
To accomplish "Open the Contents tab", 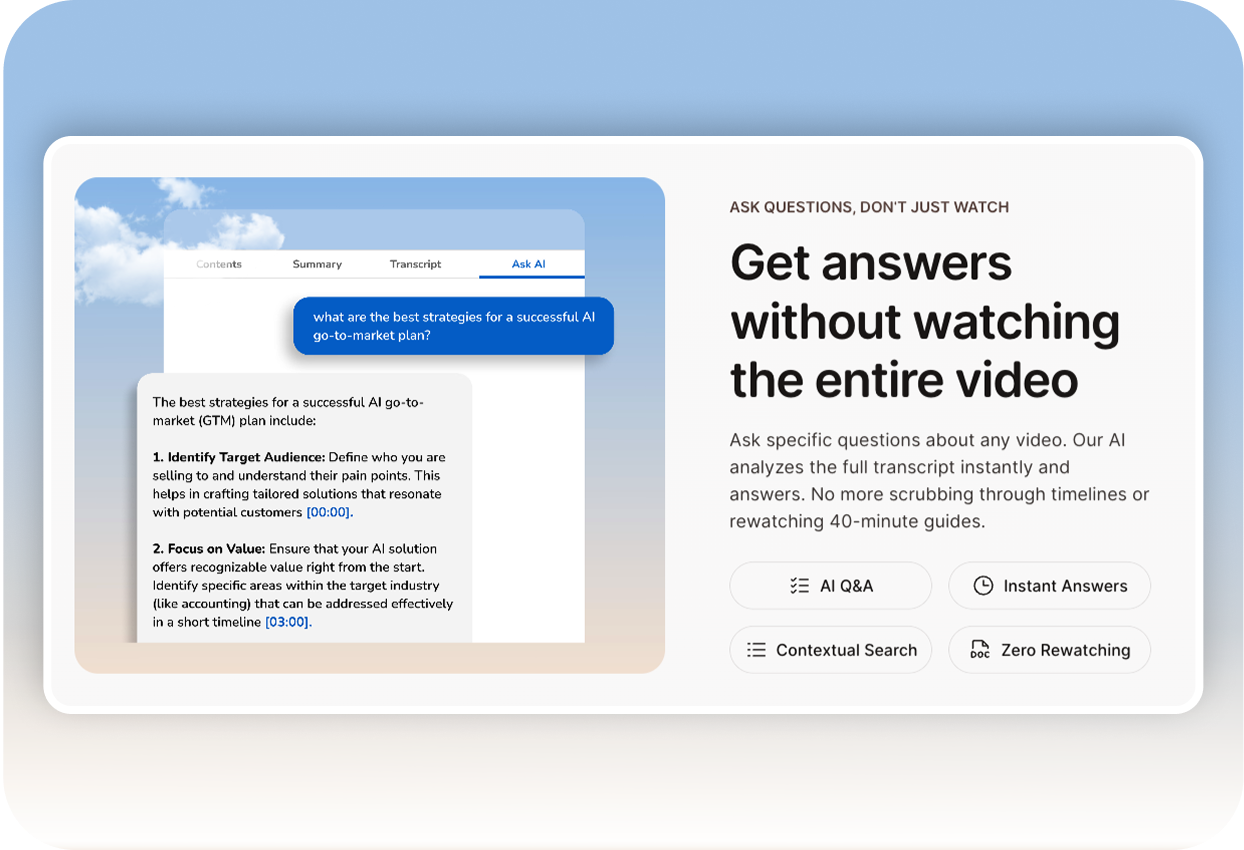I will [219, 264].
